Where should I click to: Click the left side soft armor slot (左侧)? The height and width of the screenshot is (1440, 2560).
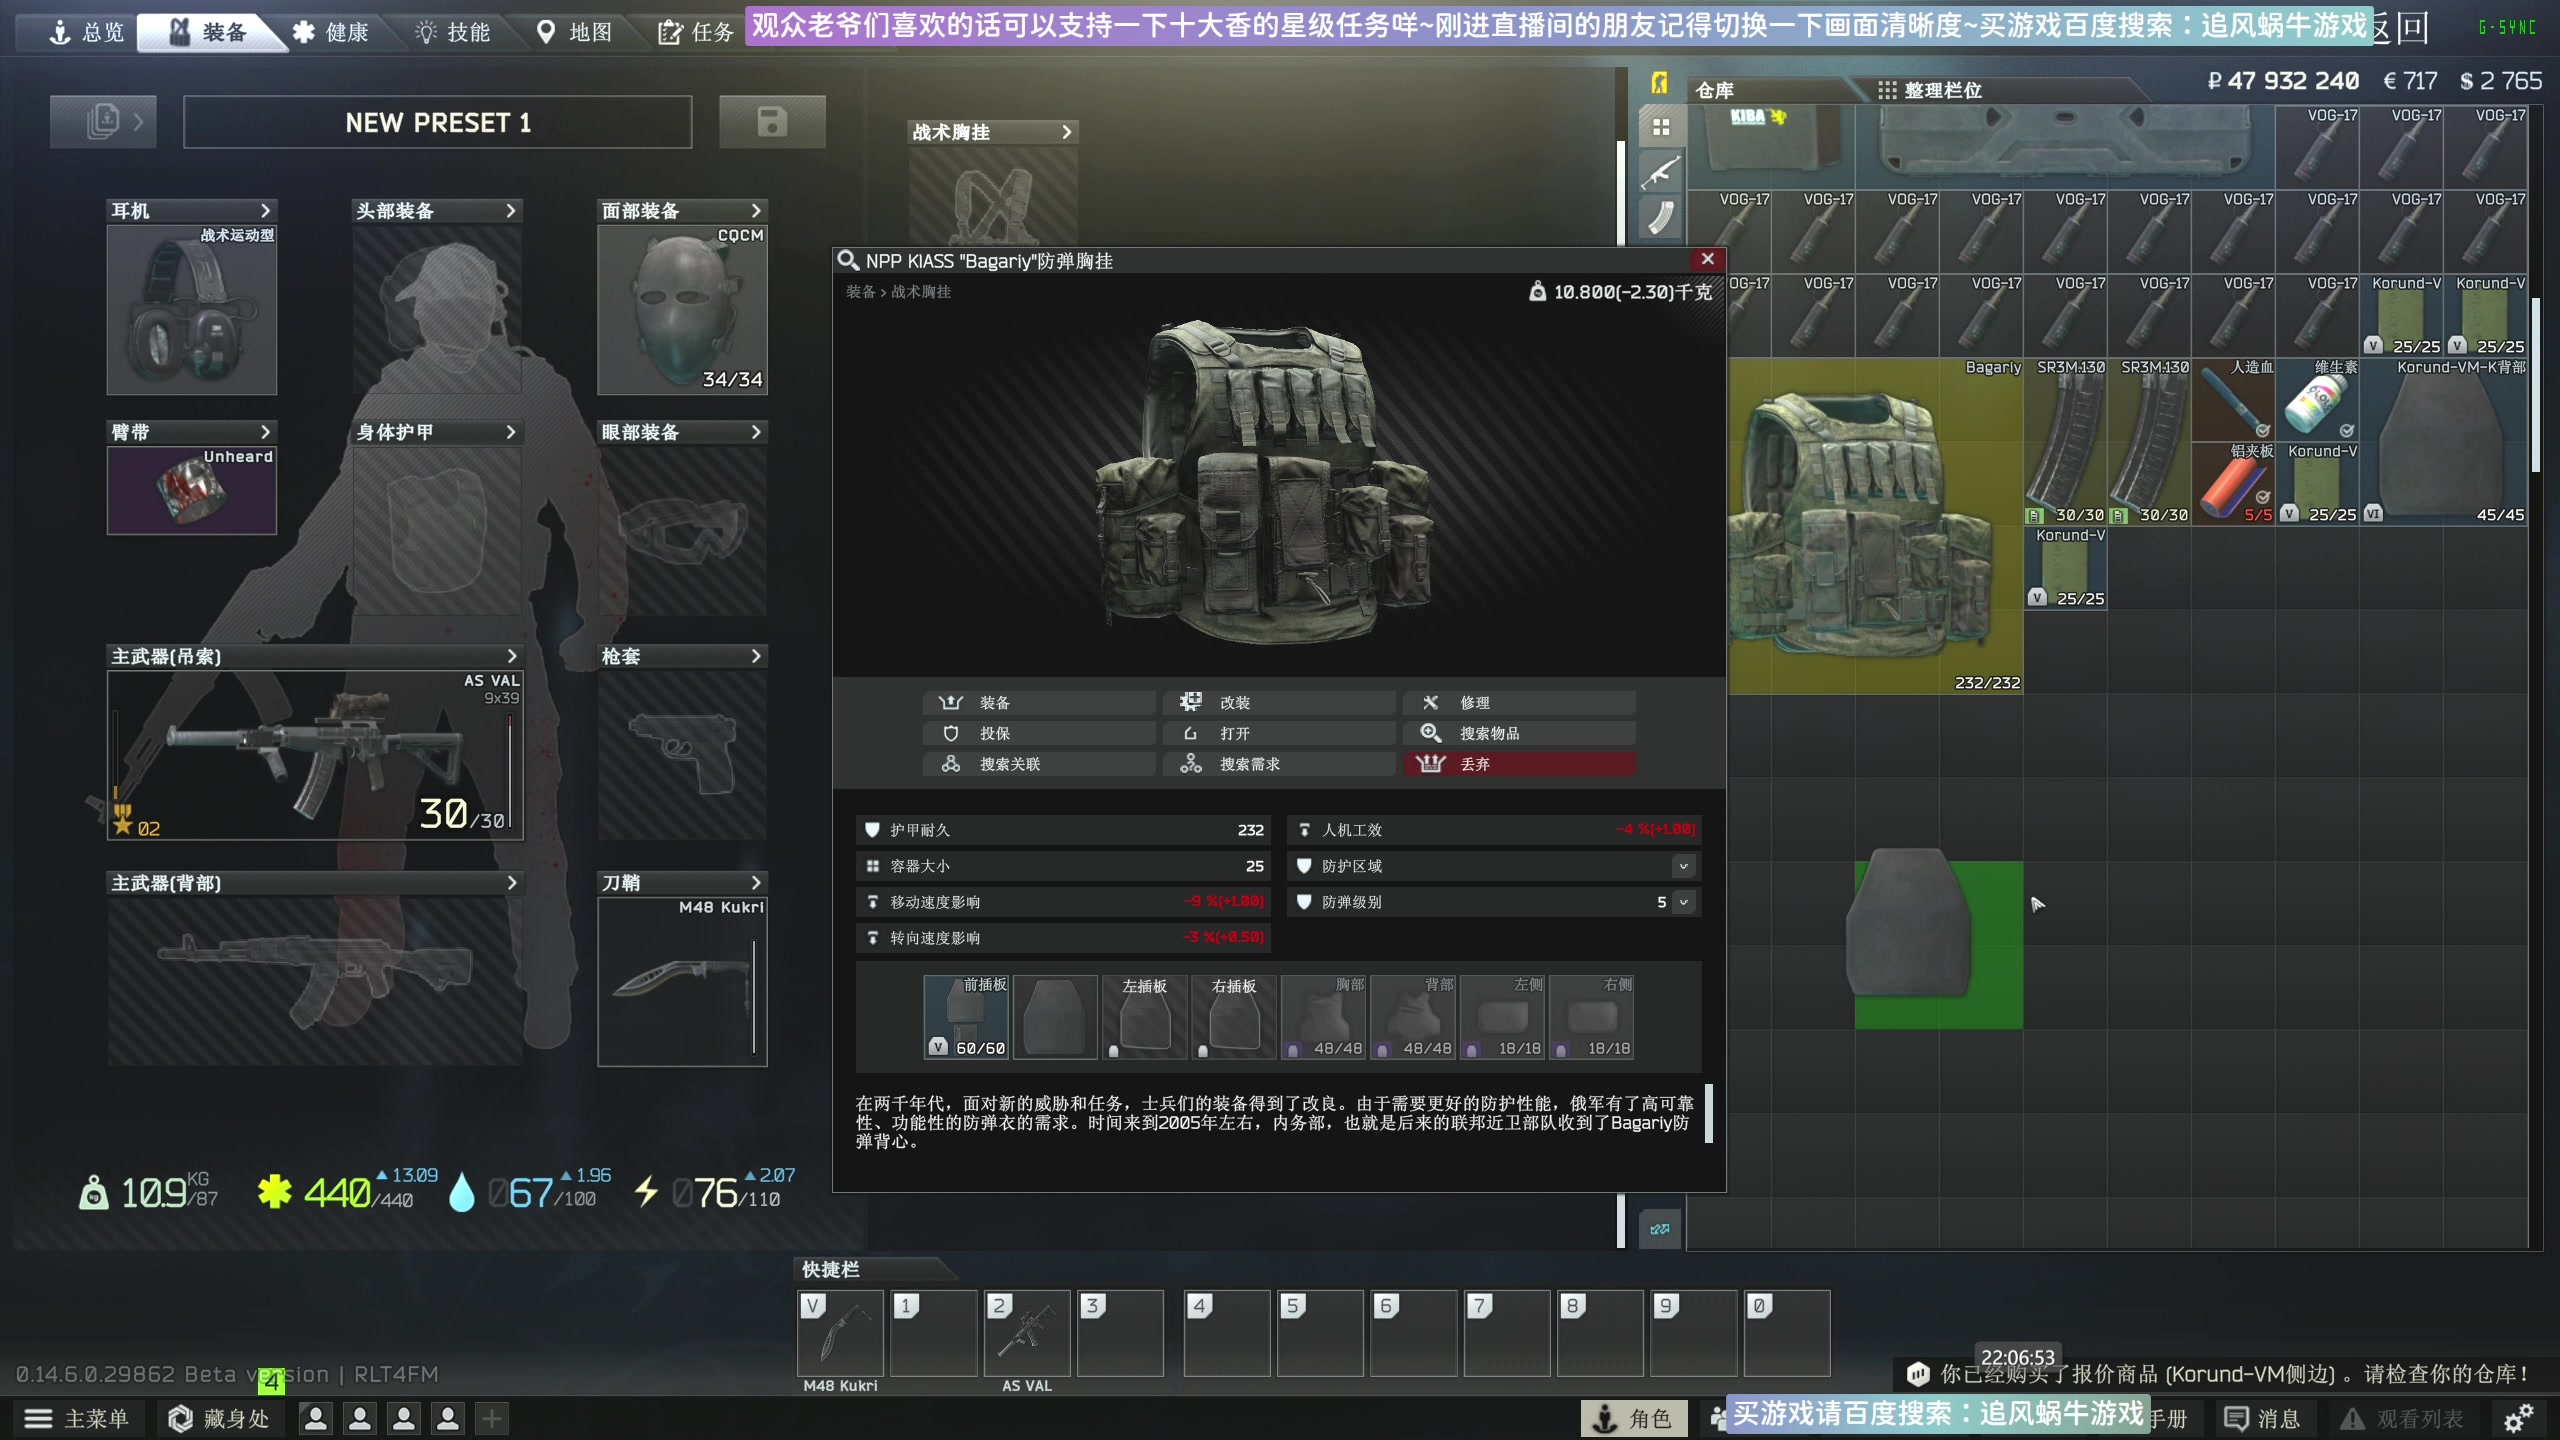pos(1503,1017)
